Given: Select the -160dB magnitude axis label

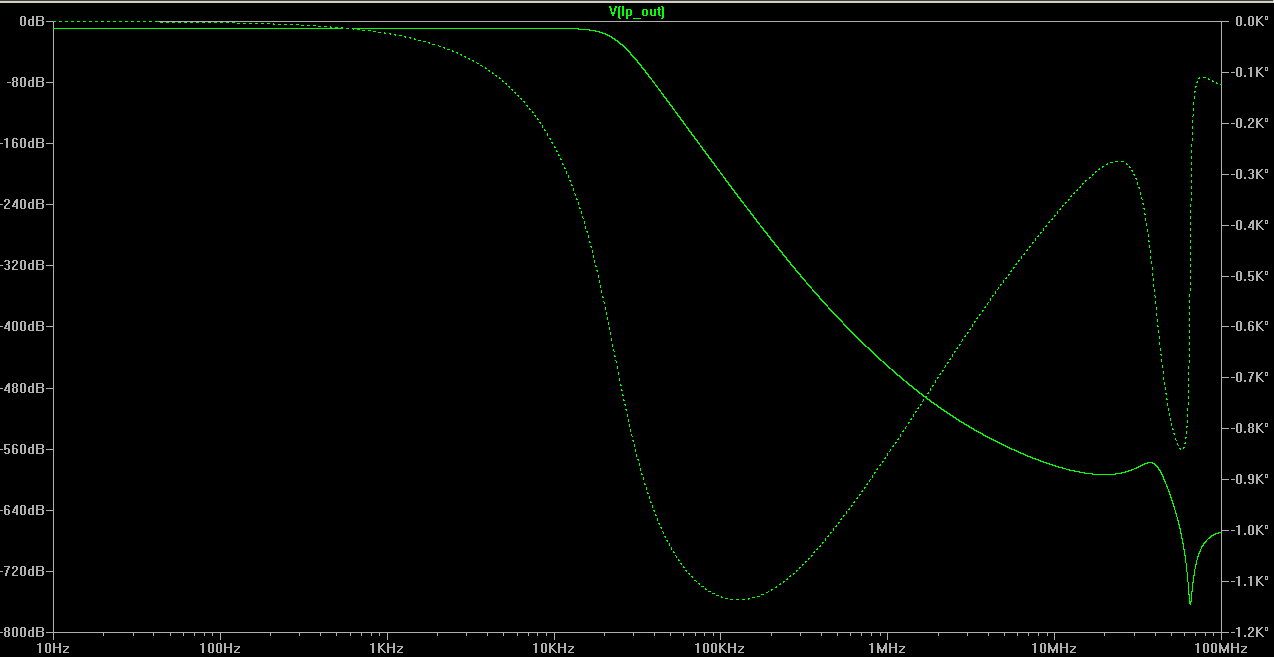Looking at the screenshot, I should click(22, 143).
